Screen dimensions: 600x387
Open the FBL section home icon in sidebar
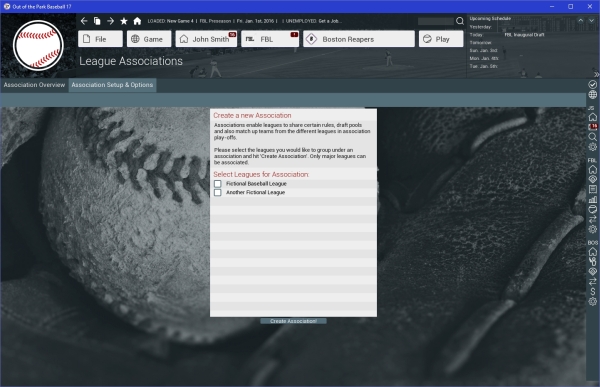tap(592, 169)
